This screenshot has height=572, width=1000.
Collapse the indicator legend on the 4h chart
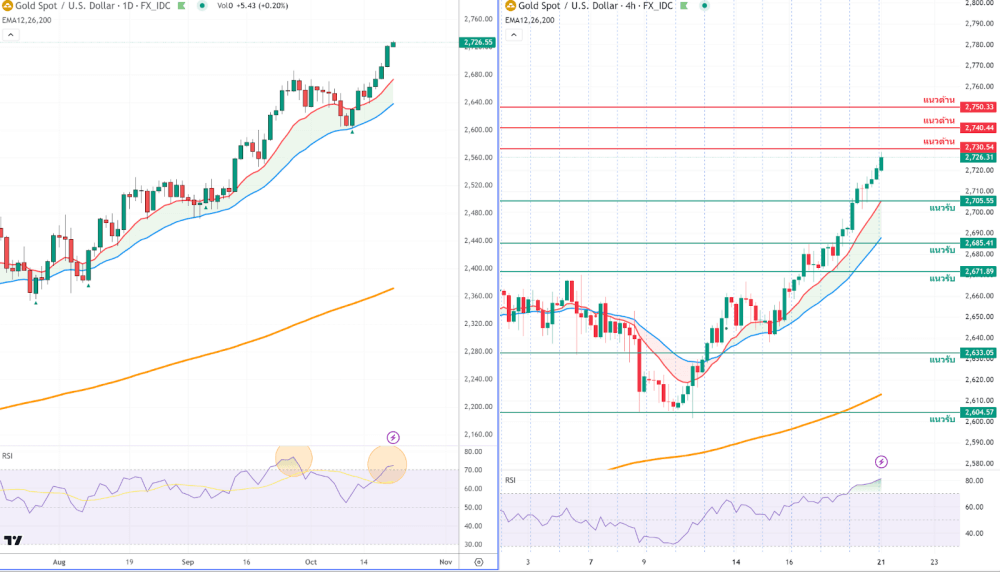click(513, 35)
